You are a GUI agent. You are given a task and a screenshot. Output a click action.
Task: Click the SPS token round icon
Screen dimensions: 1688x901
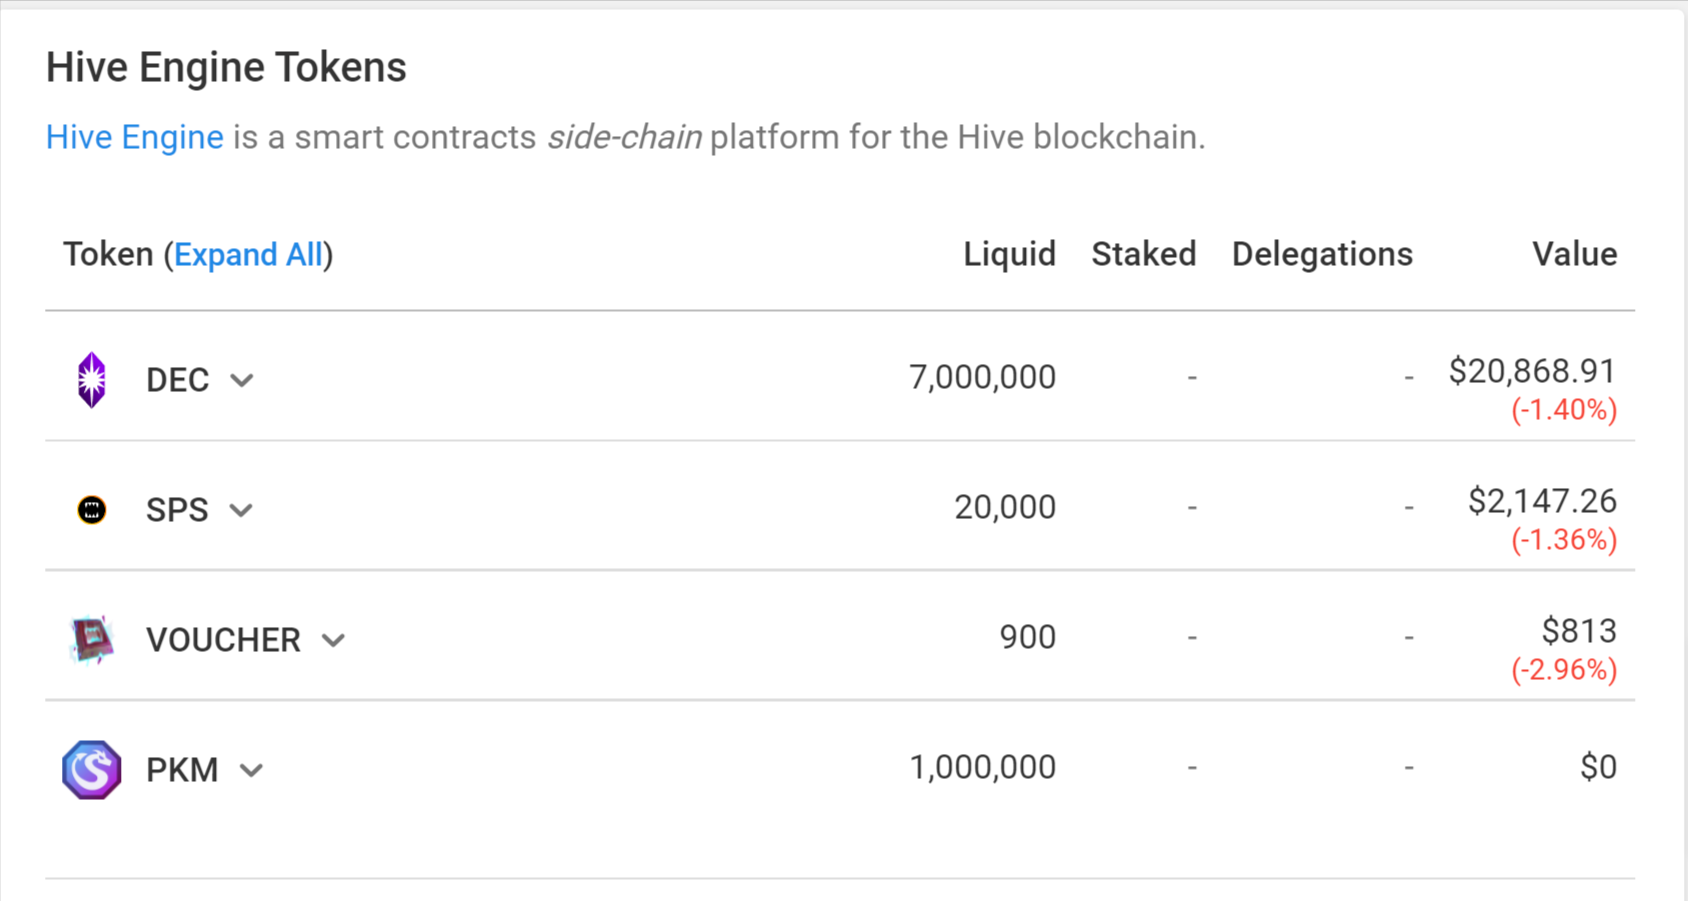click(92, 510)
